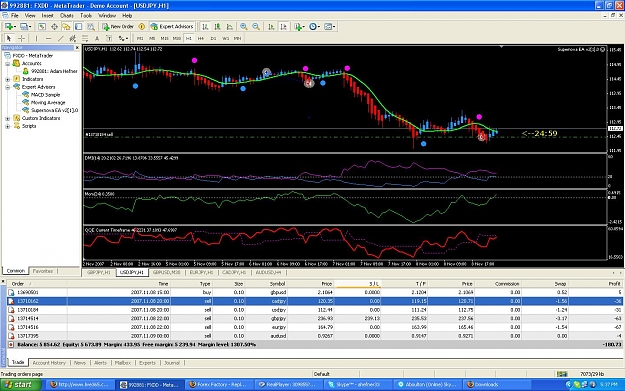Open the Journal terminal tab

(172, 363)
